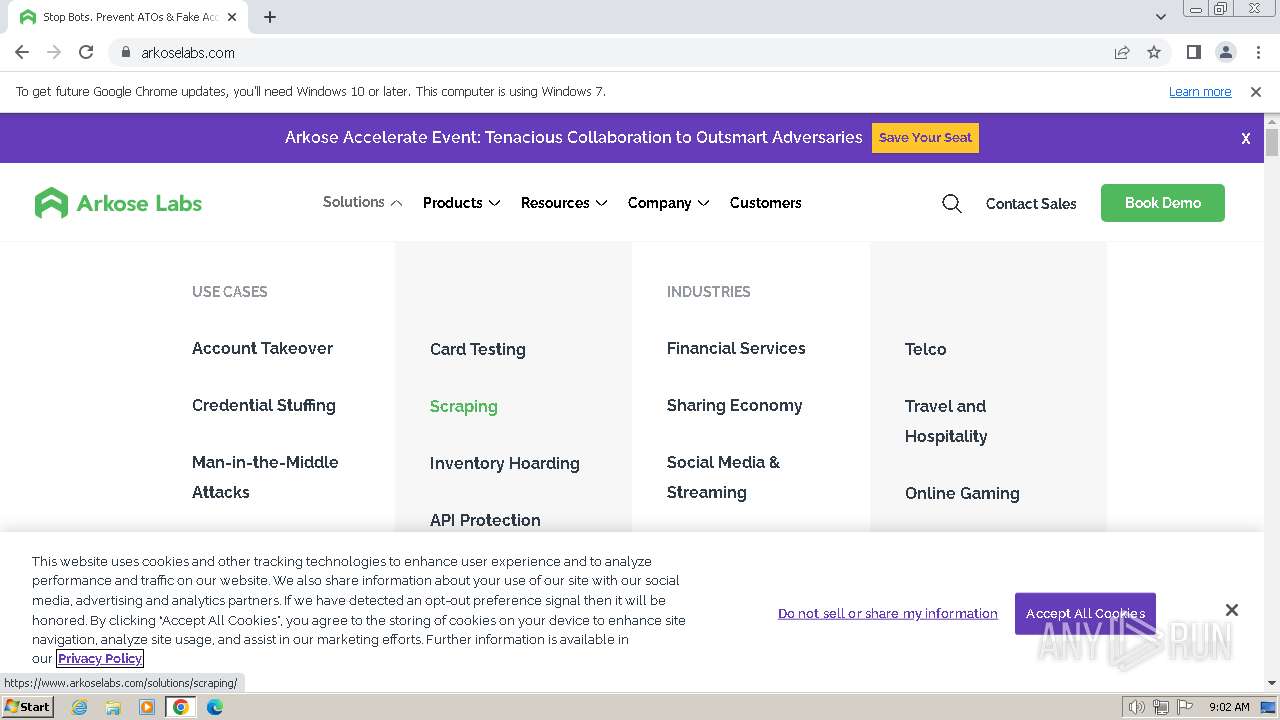Open Internet Explorer from the taskbar
This screenshot has width=1280, height=720.
coord(80,707)
